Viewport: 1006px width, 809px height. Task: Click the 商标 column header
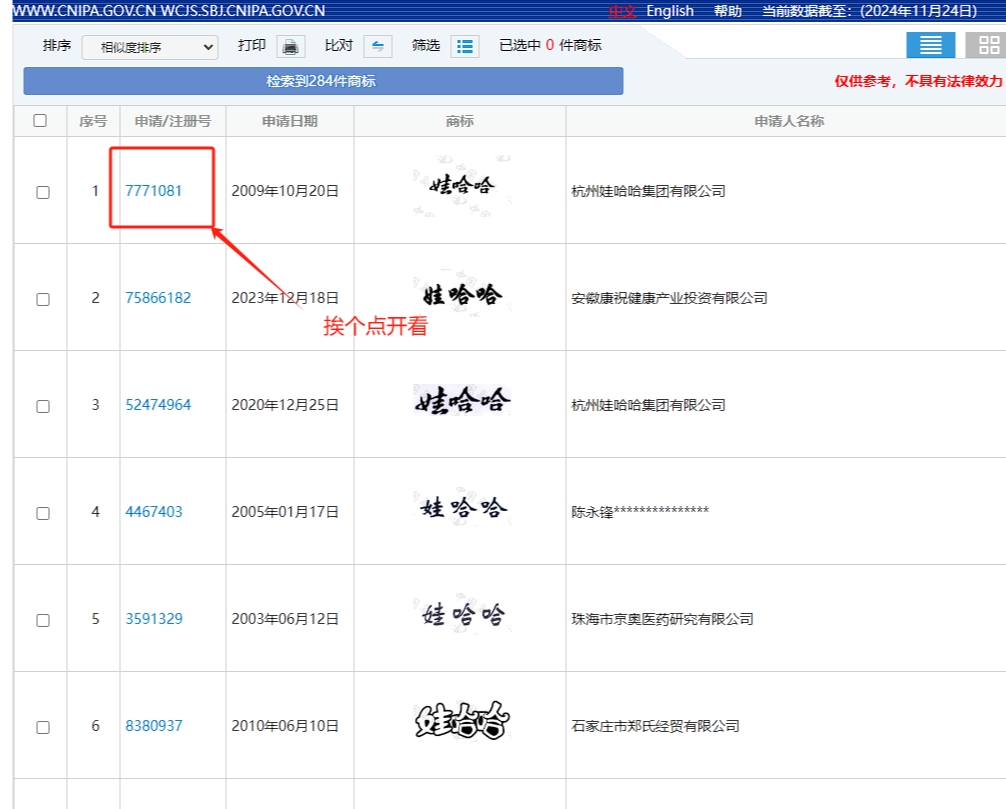pos(459,121)
